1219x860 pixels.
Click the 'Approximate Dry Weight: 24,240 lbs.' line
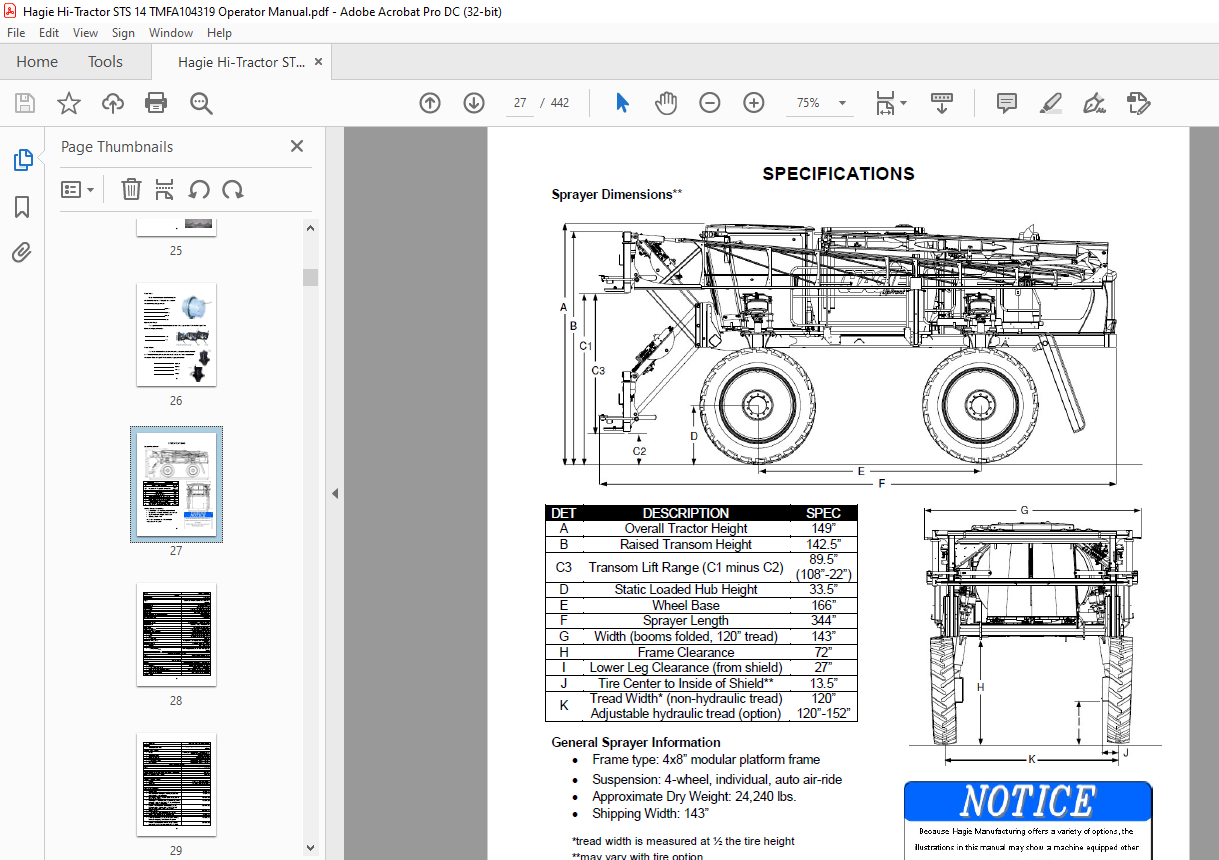[x=694, y=797]
